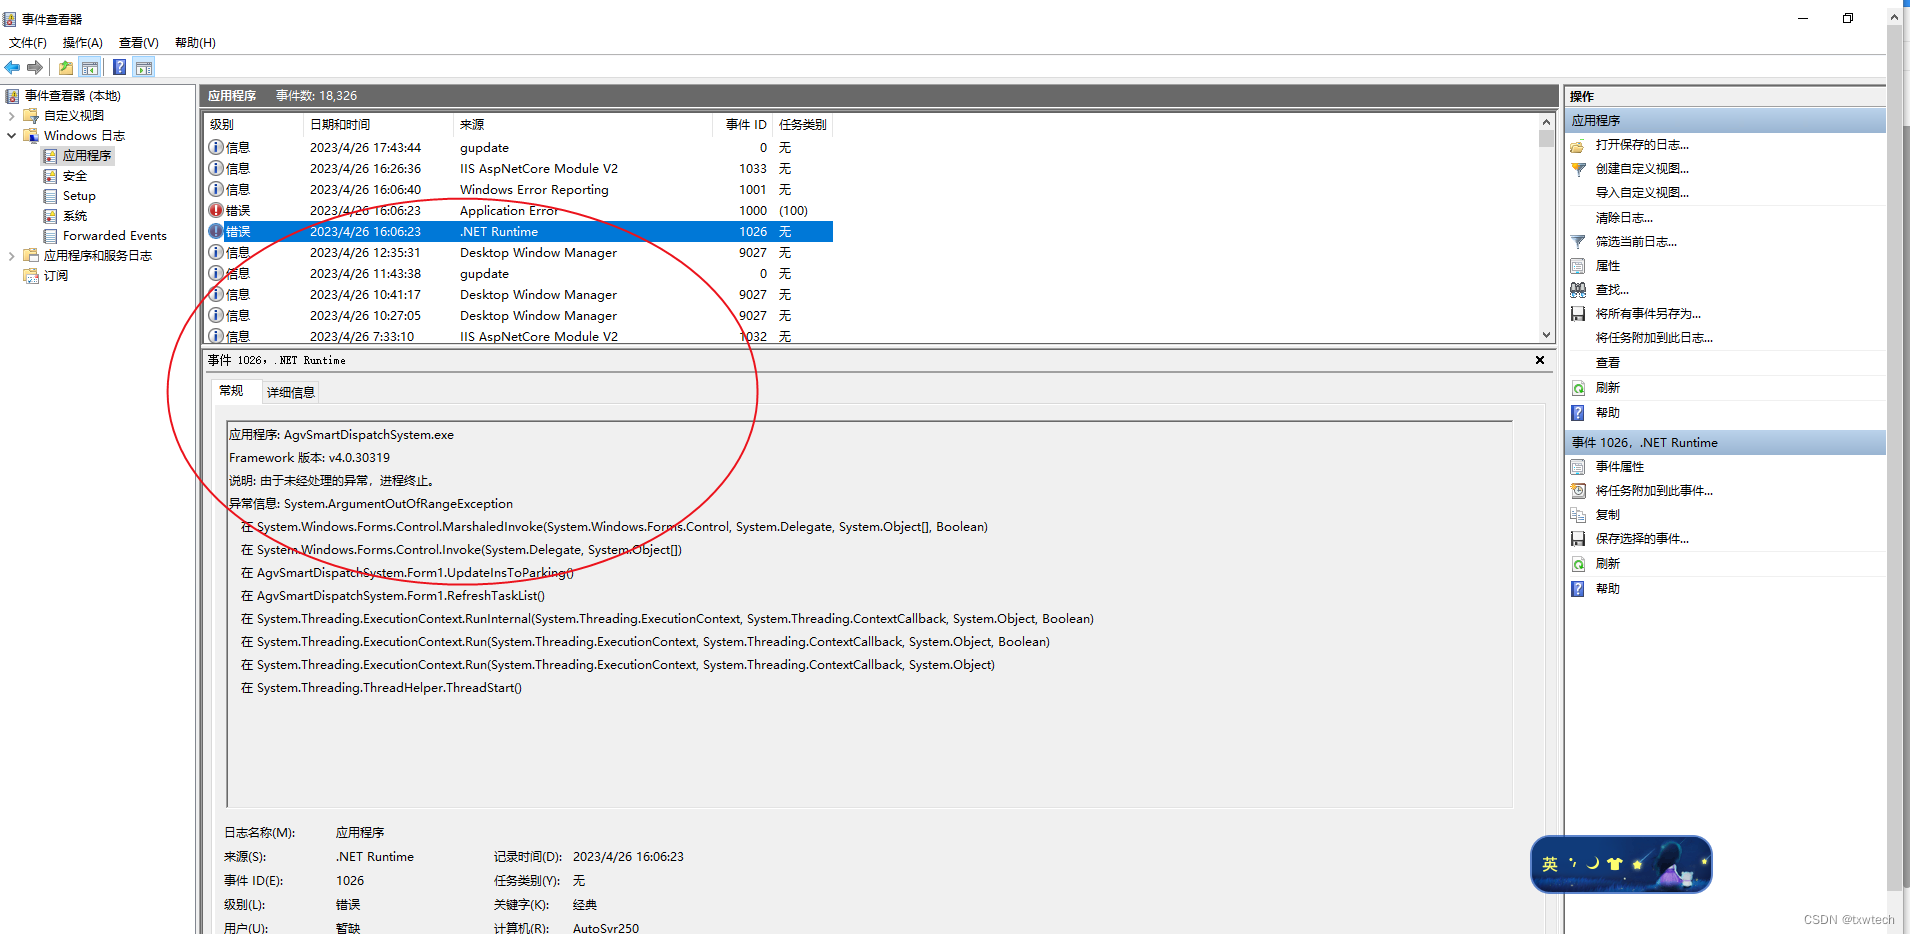The image size is (1910, 934).
Task: Expand the 自定义视图 tree node
Action: (x=11, y=116)
